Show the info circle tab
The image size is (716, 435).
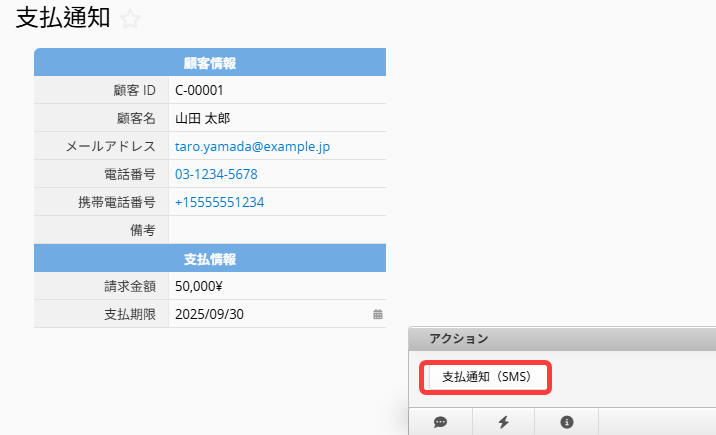(x=566, y=422)
